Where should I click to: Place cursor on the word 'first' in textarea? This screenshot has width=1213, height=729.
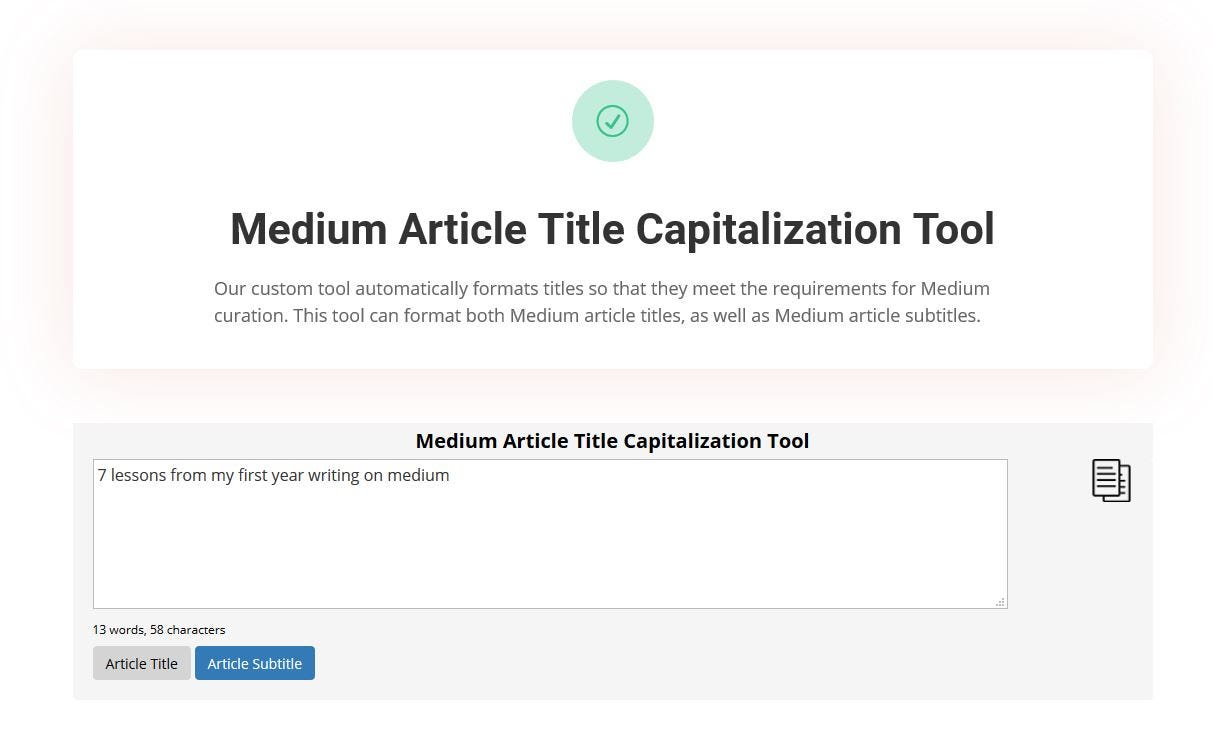click(x=253, y=475)
